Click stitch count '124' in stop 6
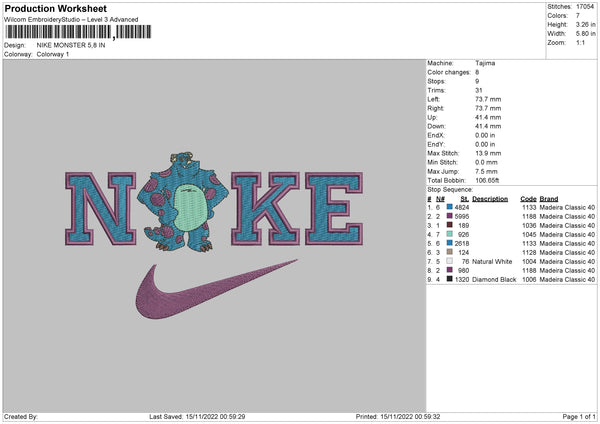Image resolution: width=600 pixels, height=424 pixels. (x=463, y=252)
